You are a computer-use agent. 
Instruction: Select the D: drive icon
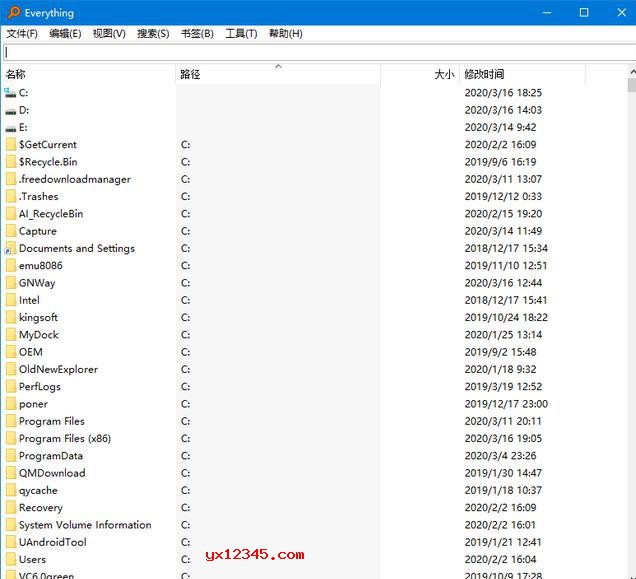click(11, 110)
